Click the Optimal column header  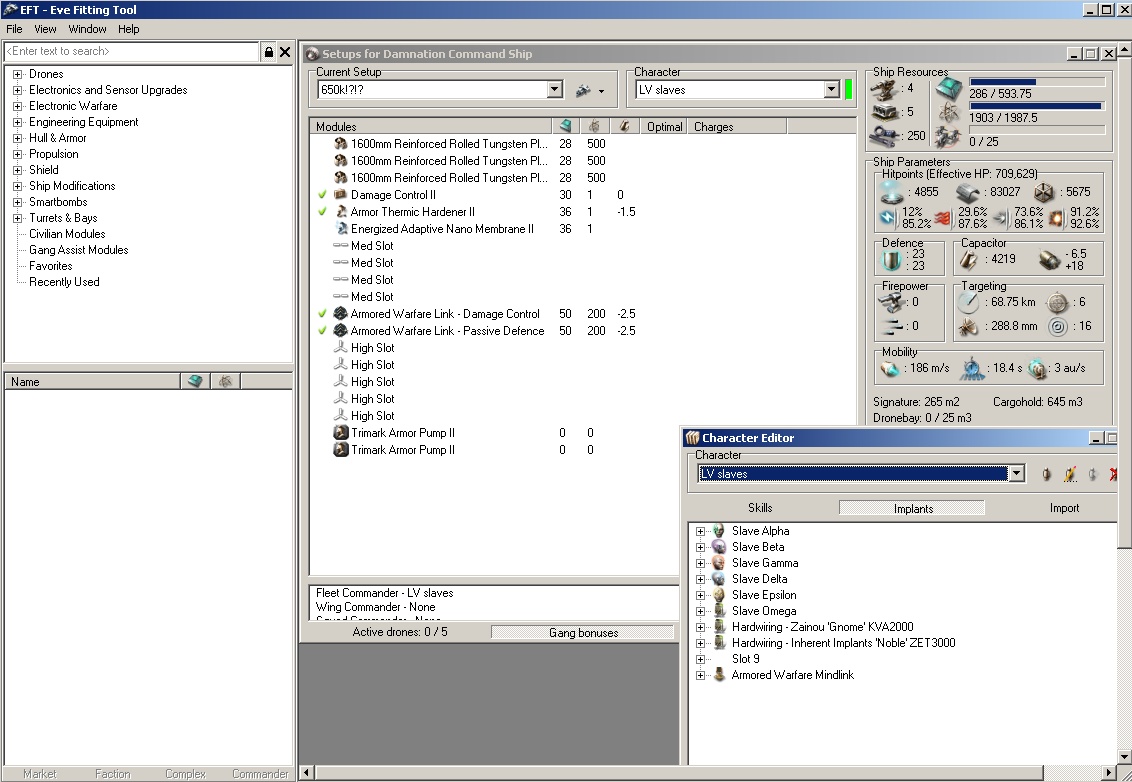click(x=664, y=126)
